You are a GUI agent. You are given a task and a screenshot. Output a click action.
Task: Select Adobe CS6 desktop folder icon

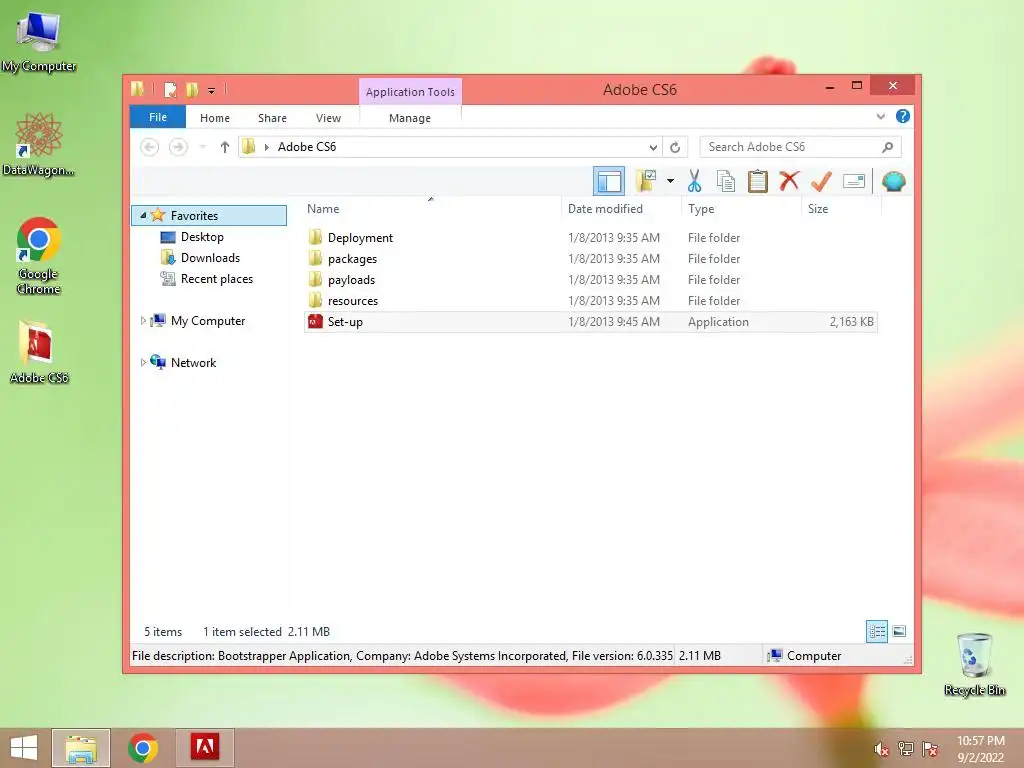click(39, 351)
